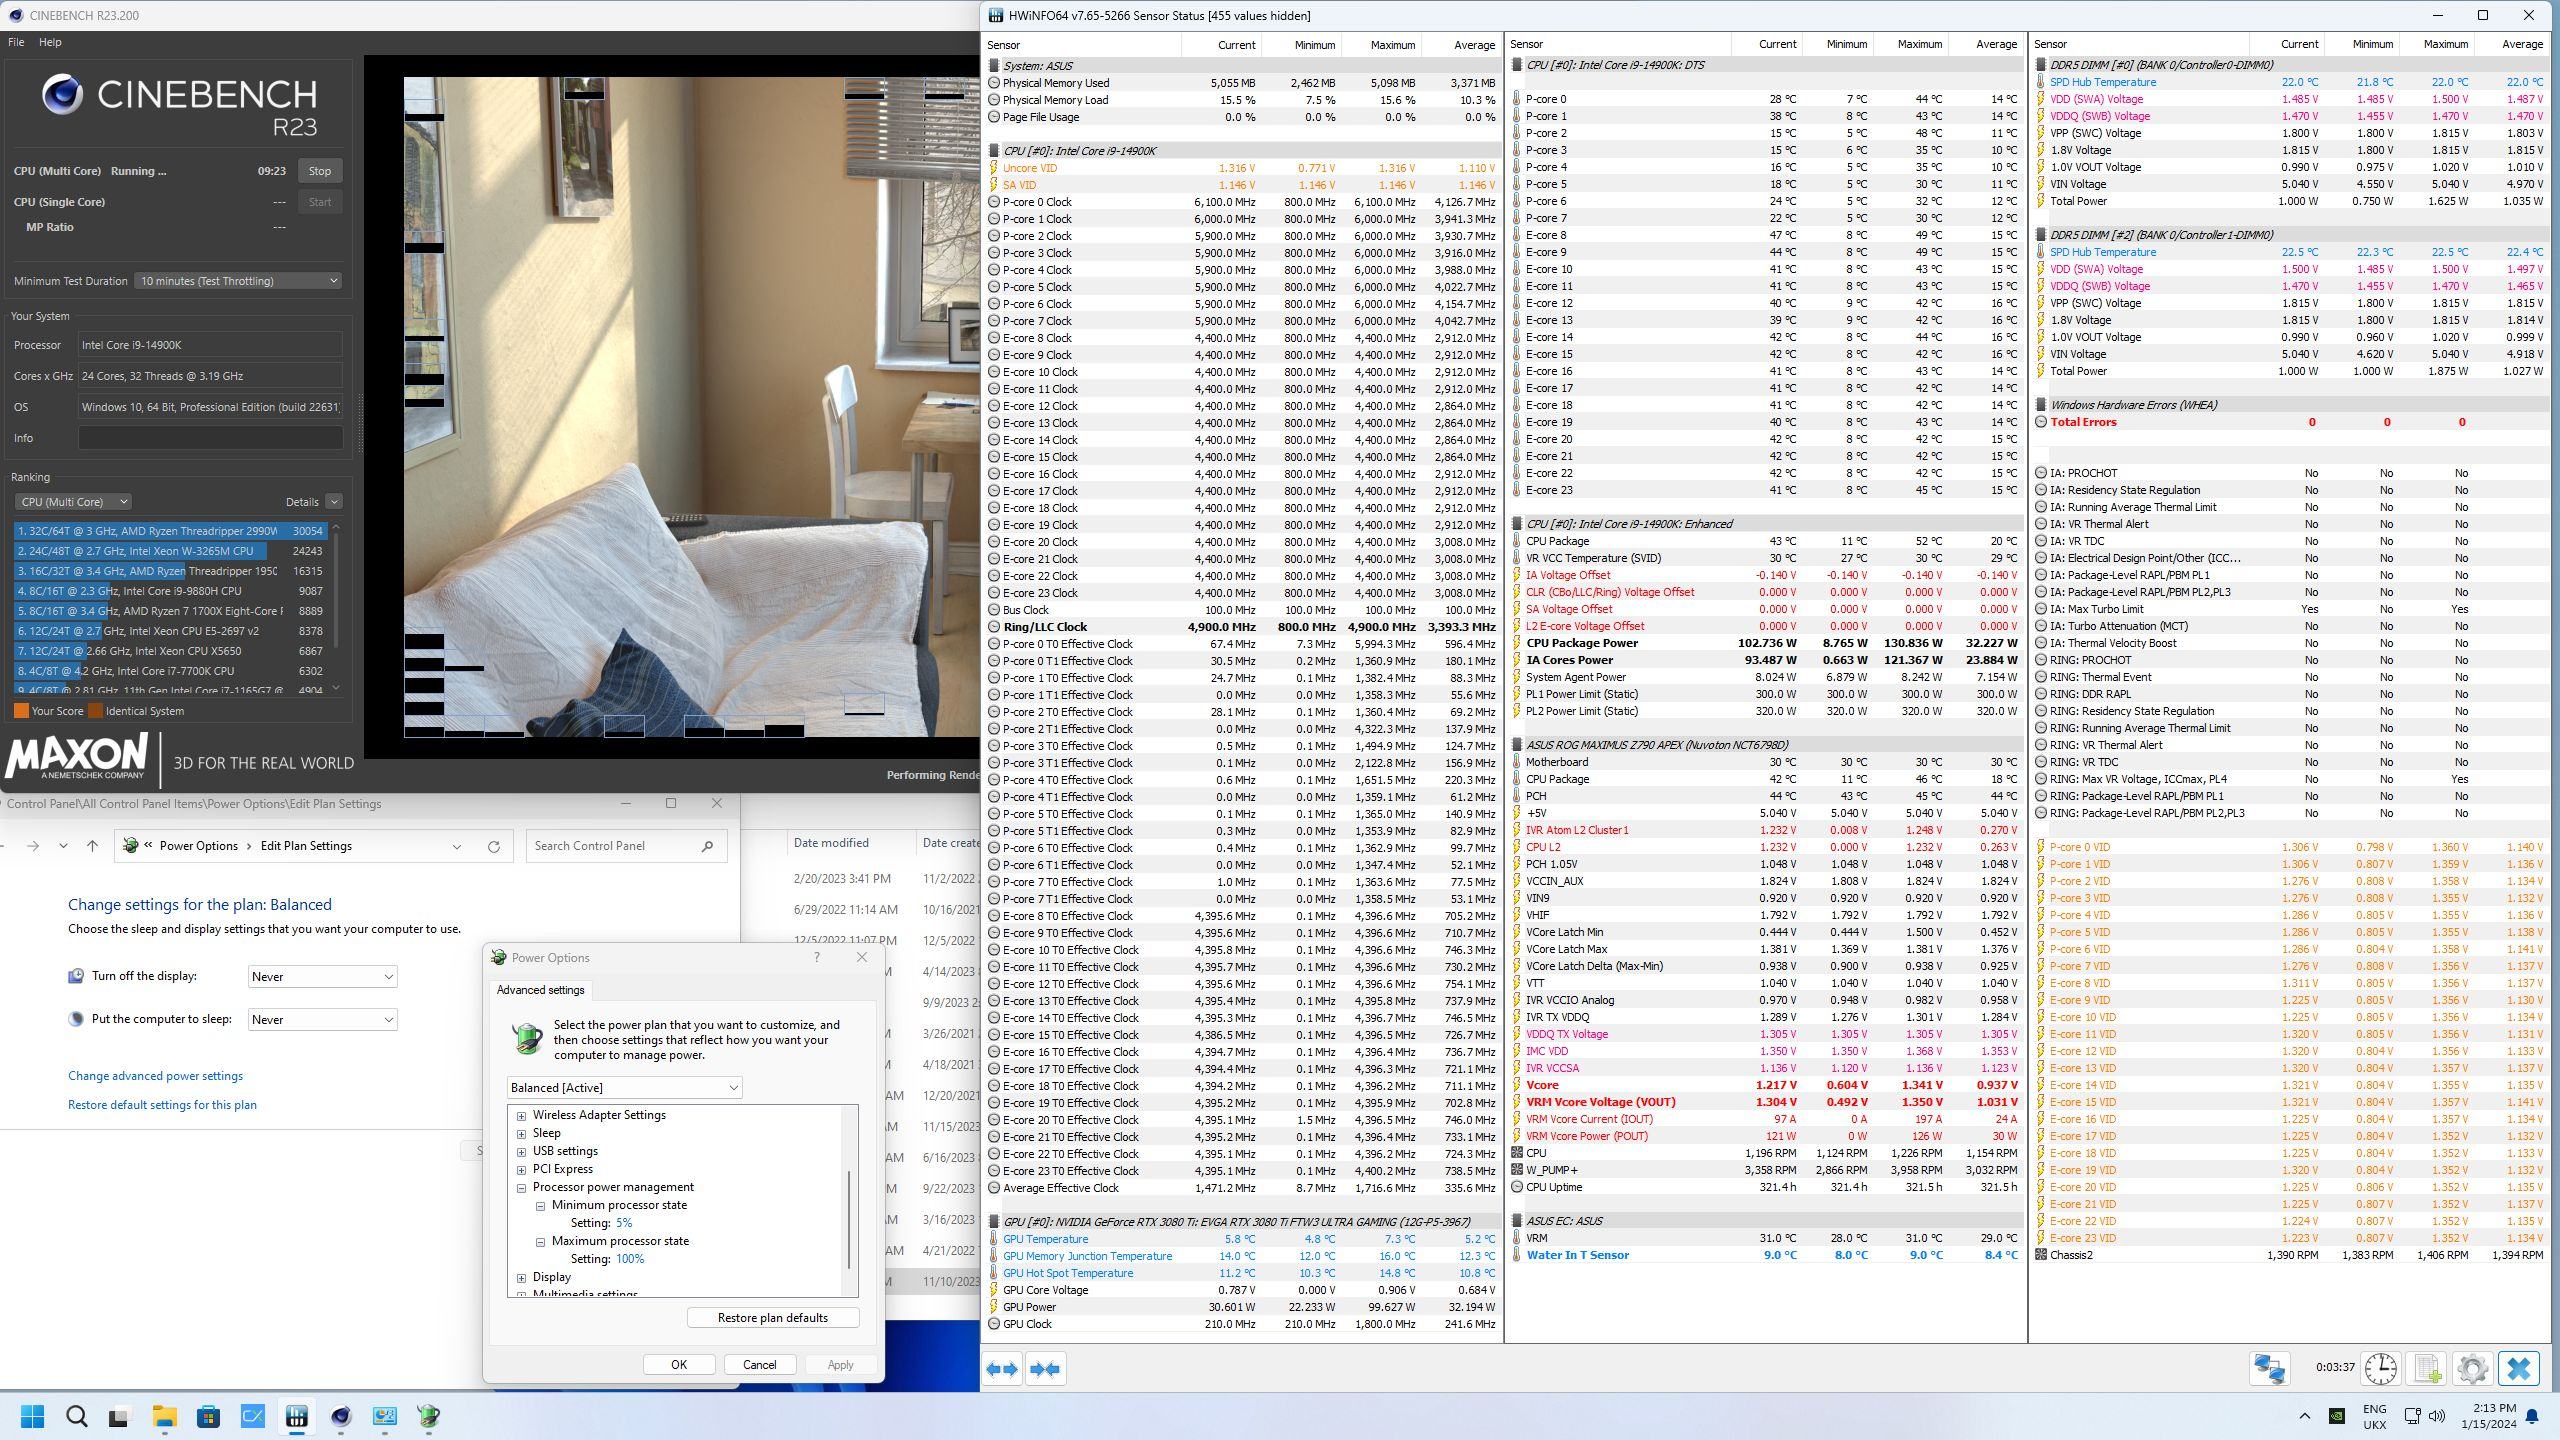Click the WHEA Total Errors sensor row icon
The image size is (2560, 1440).
click(2042, 422)
